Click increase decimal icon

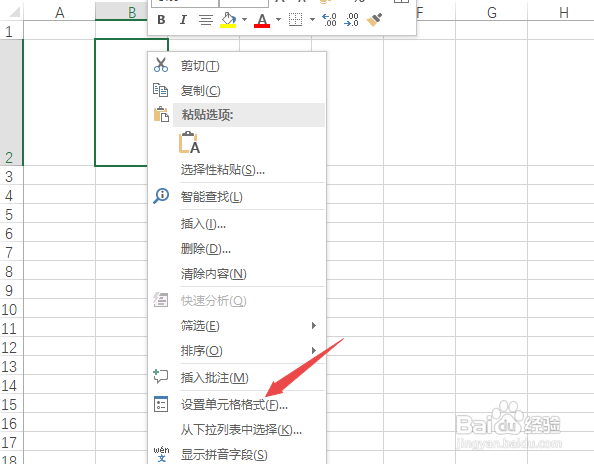tap(329, 19)
